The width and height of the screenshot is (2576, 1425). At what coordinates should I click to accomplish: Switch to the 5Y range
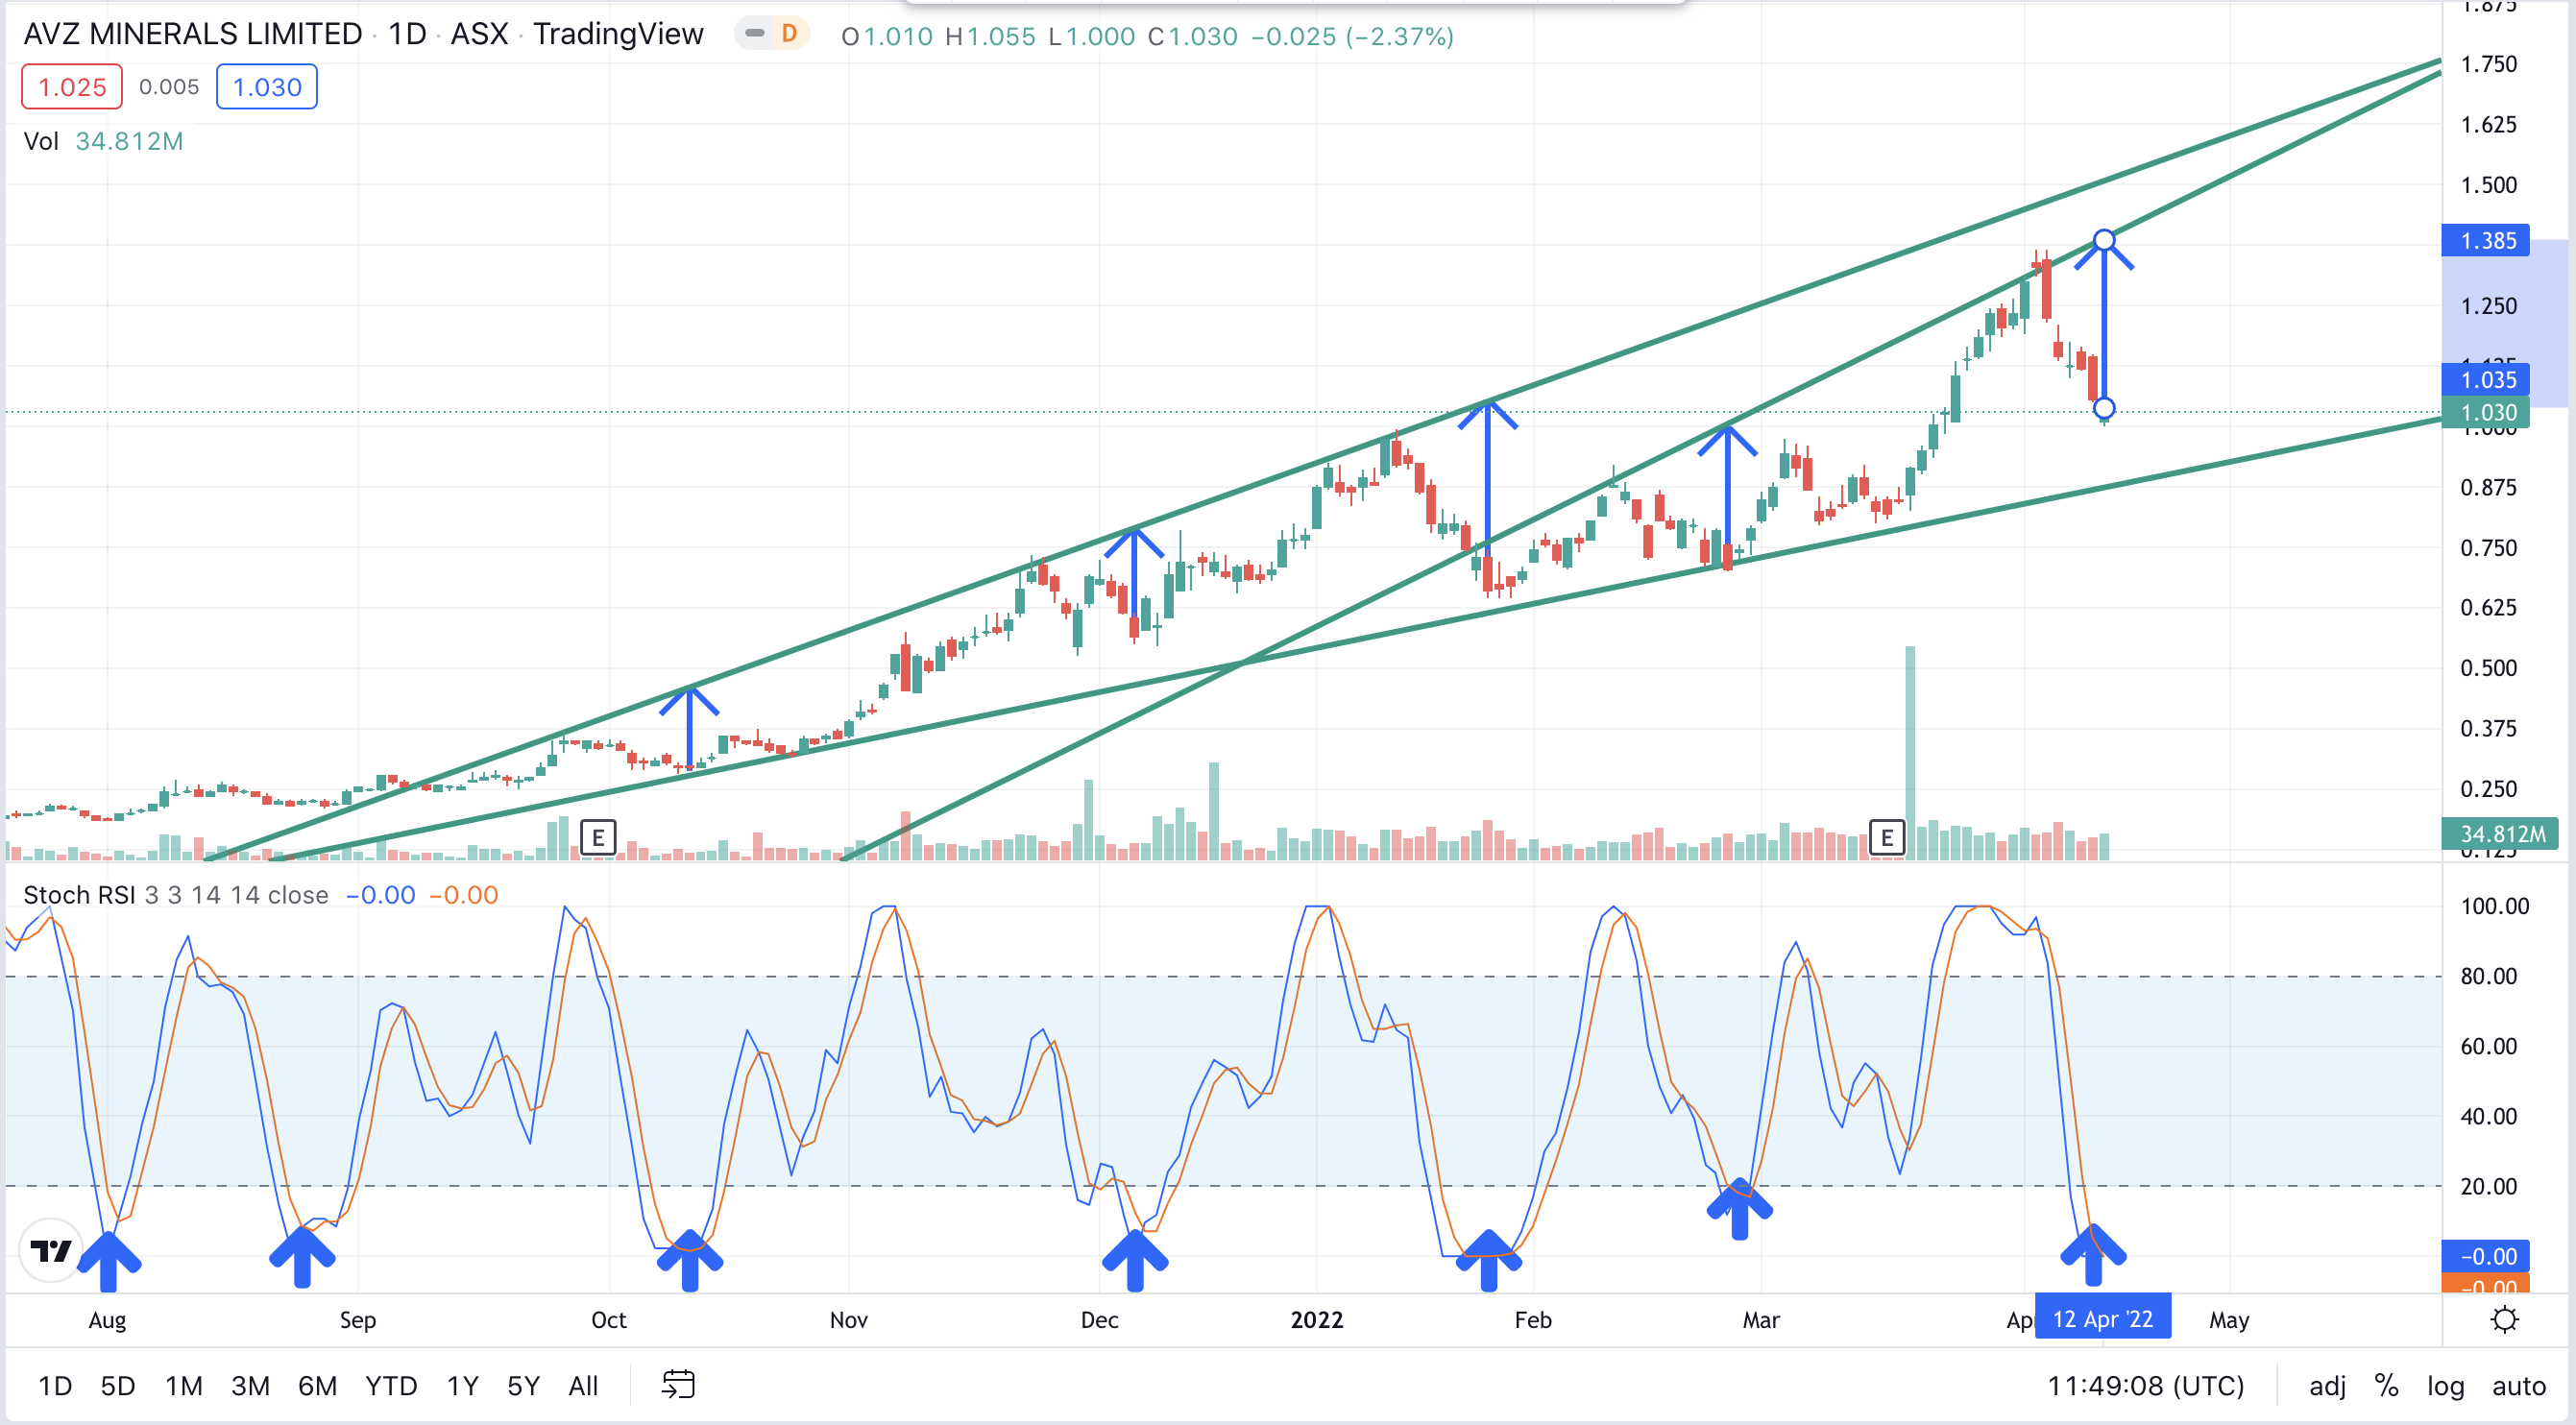523,1385
